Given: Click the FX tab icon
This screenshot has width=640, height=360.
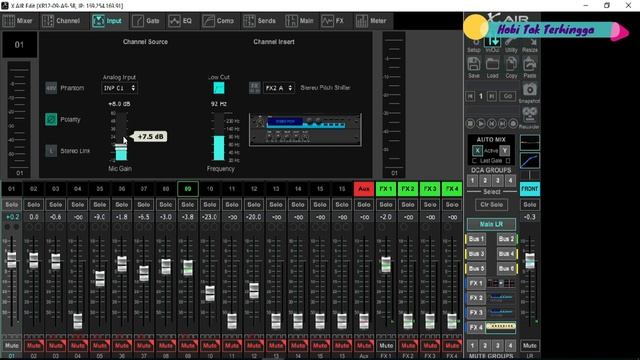Looking at the screenshot, I should click(327, 21).
